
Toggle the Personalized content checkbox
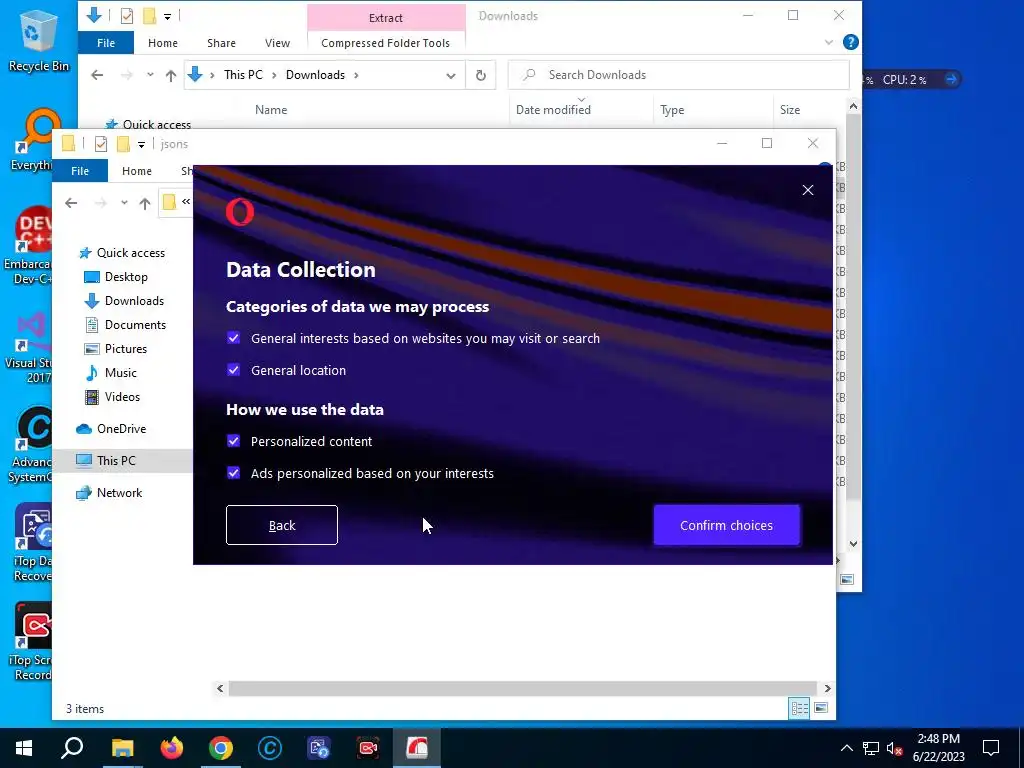click(x=233, y=441)
